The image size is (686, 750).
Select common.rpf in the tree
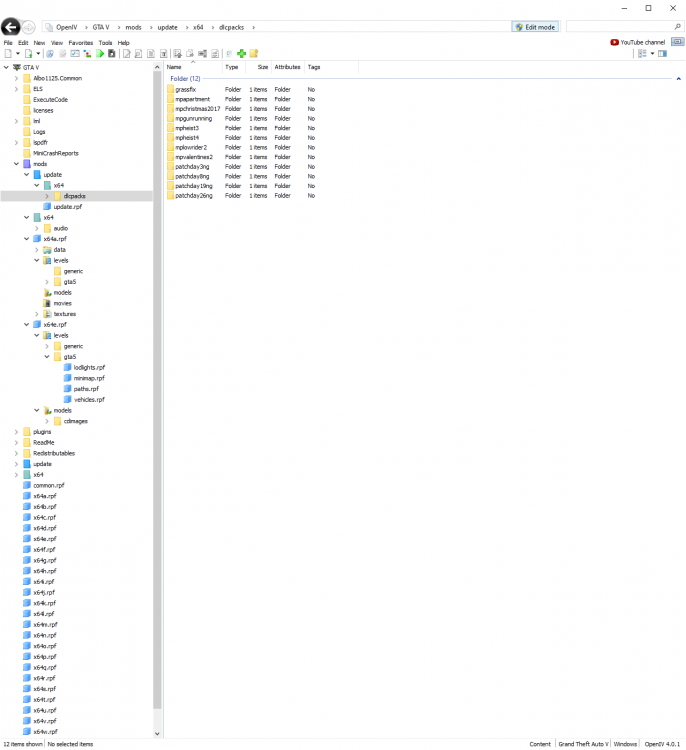44,485
